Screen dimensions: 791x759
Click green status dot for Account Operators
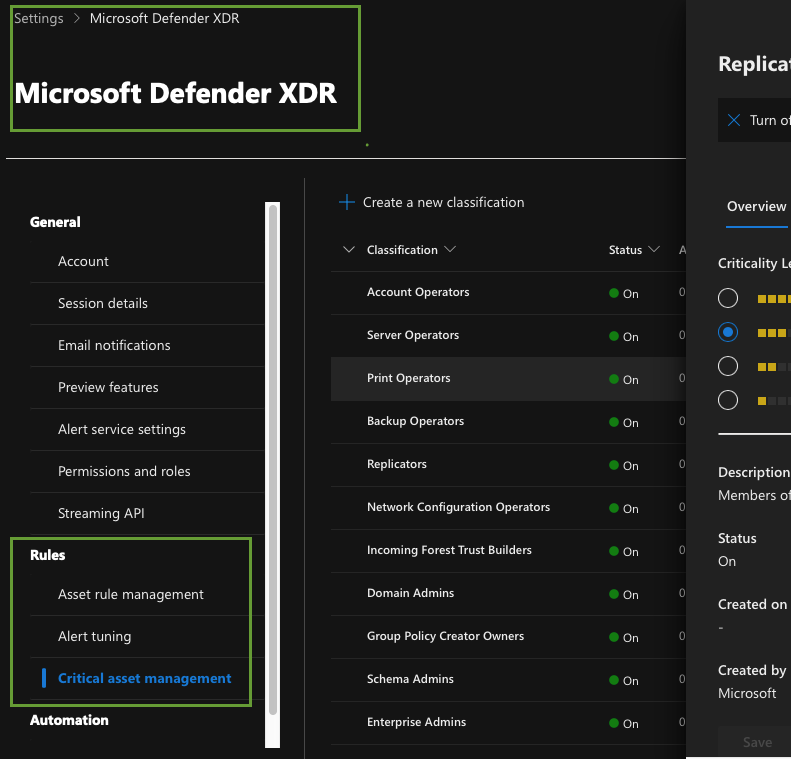click(614, 294)
